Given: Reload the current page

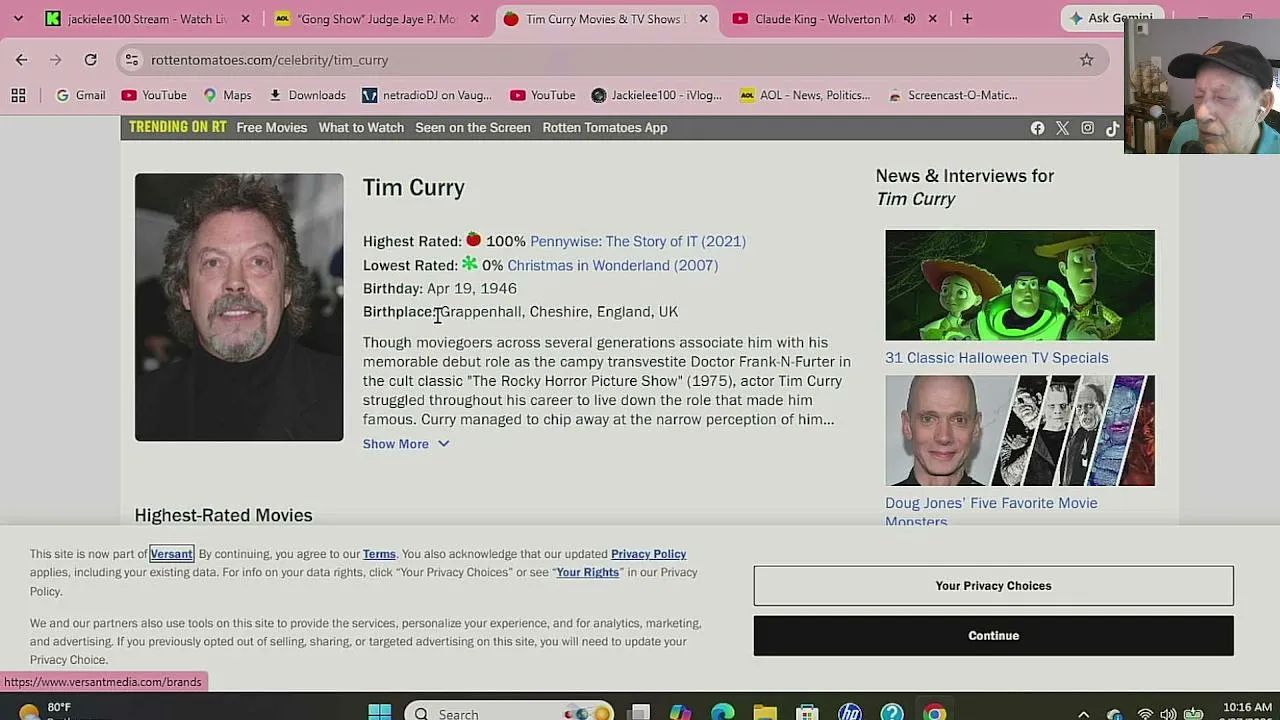Looking at the screenshot, I should point(90,60).
